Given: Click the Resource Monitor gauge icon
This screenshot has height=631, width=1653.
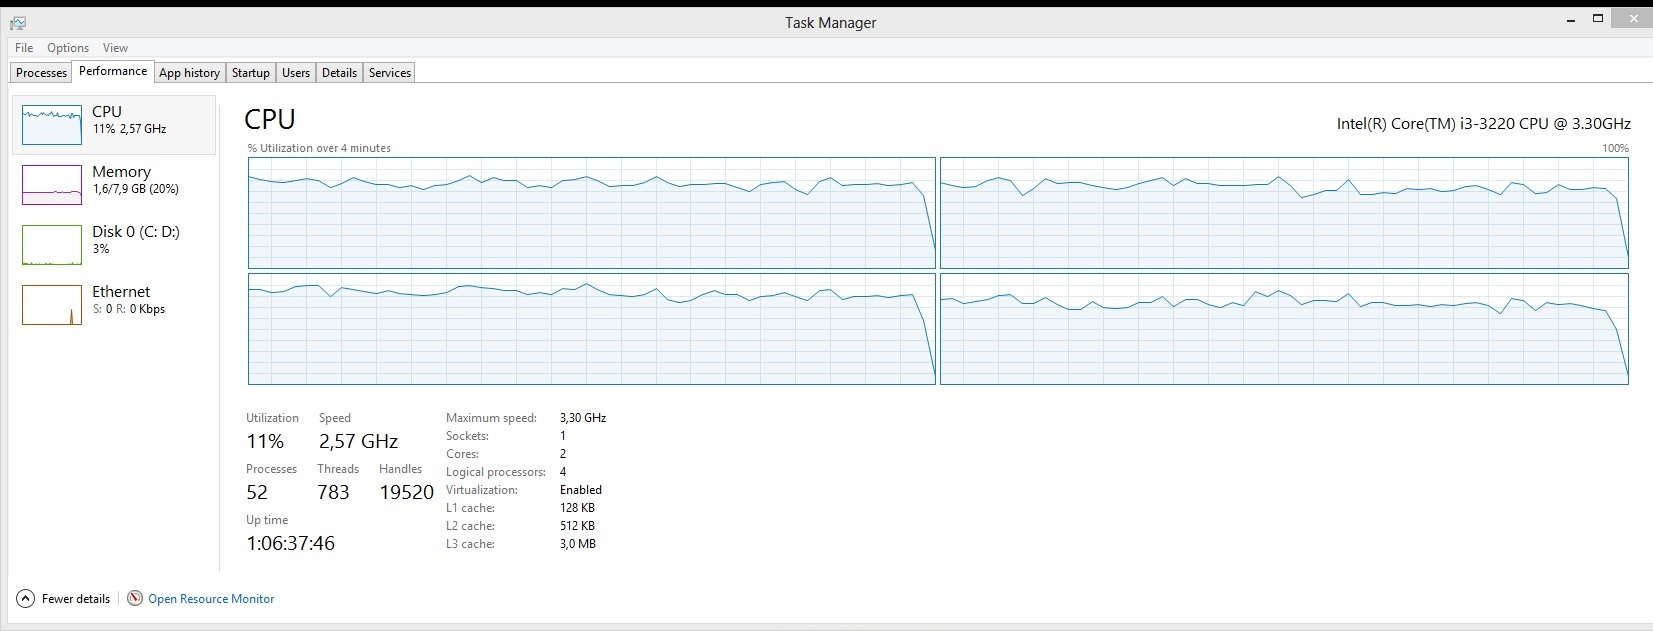Looking at the screenshot, I should [x=135, y=598].
